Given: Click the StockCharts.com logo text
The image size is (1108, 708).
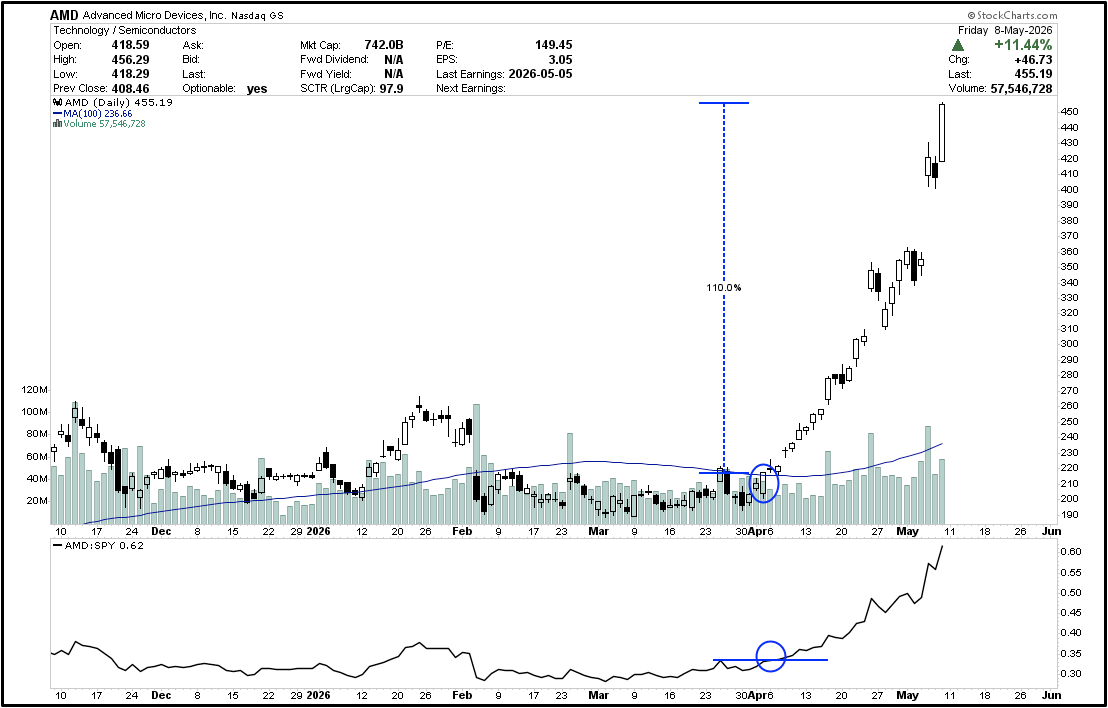Looking at the screenshot, I should pyautogui.click(x=1013, y=15).
